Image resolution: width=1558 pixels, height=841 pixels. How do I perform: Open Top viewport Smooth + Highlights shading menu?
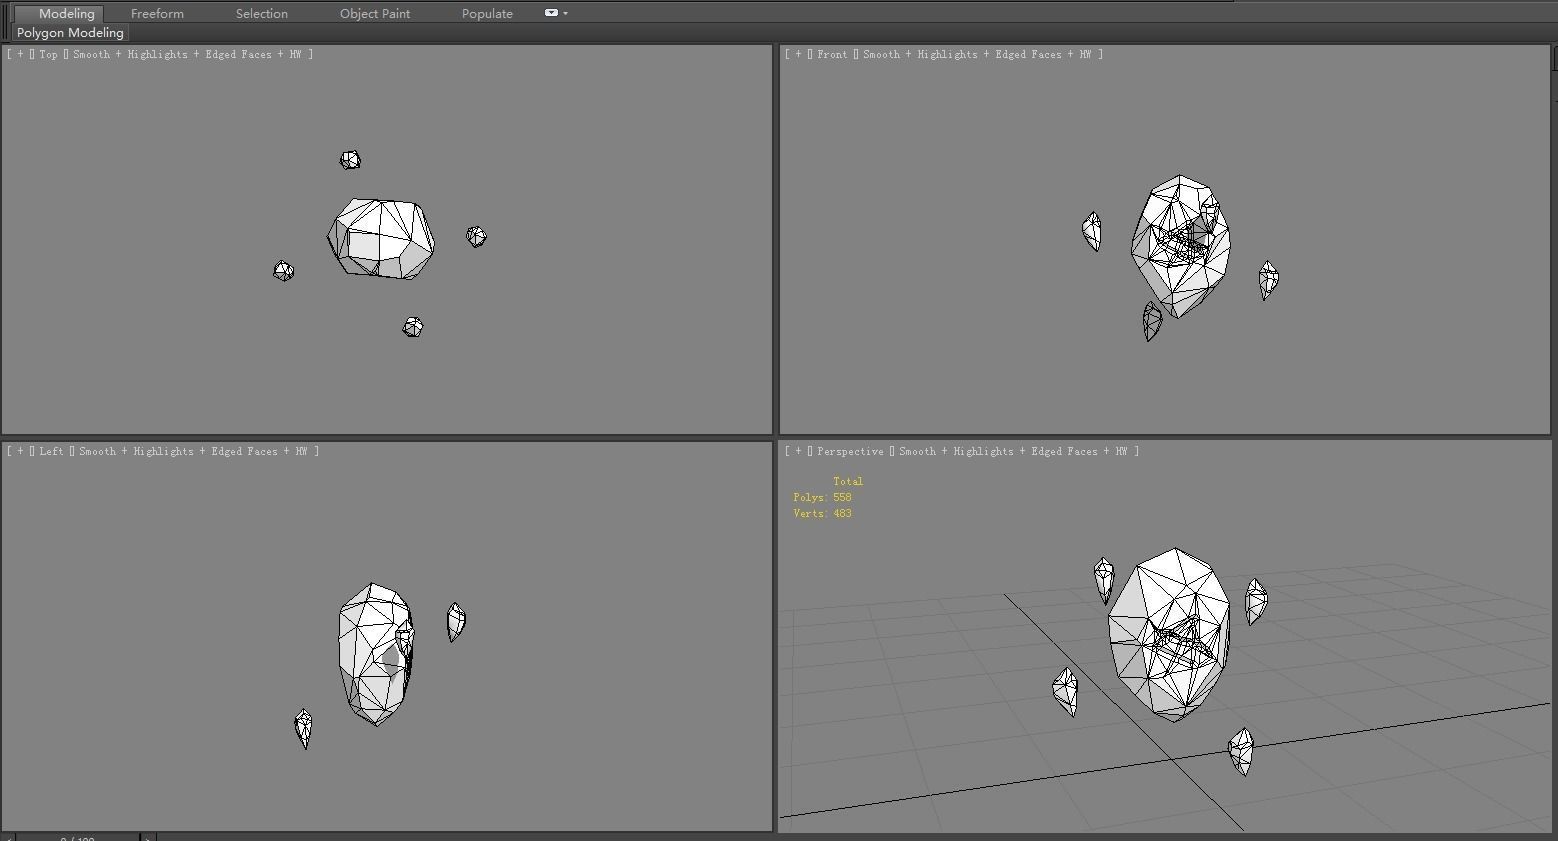click(192, 54)
